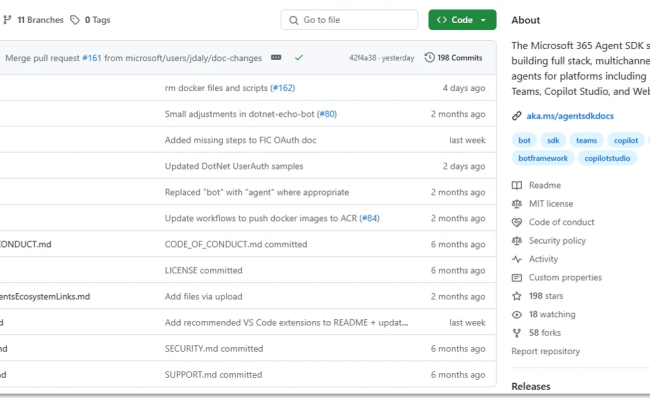Viewport: 650px width, 400px height.
Task: Click the Readme book icon
Action: click(x=517, y=185)
